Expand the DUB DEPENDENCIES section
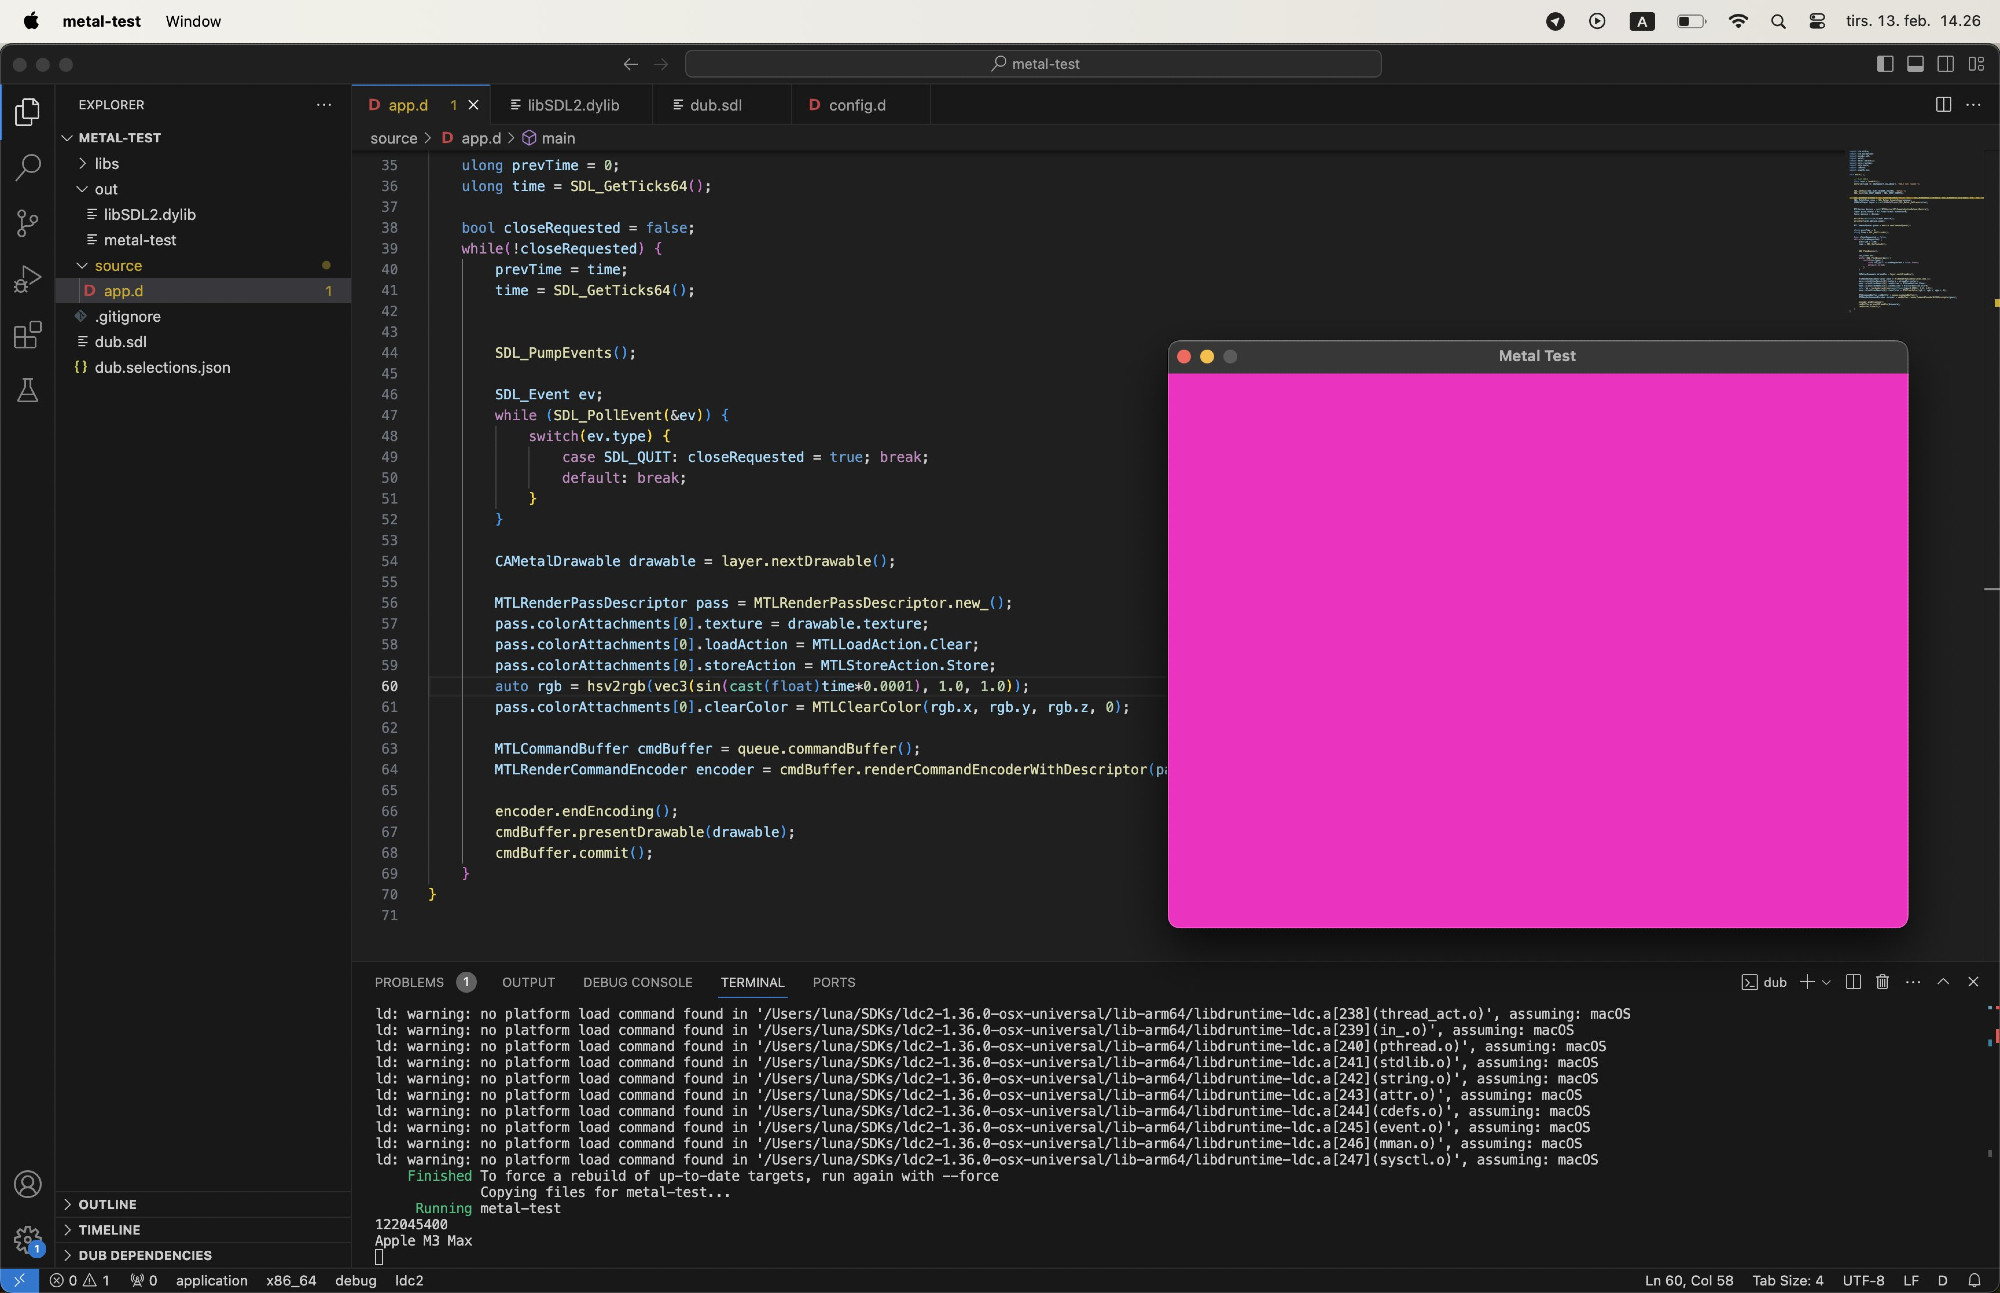Image resolution: width=2000 pixels, height=1293 pixels. (x=203, y=1255)
